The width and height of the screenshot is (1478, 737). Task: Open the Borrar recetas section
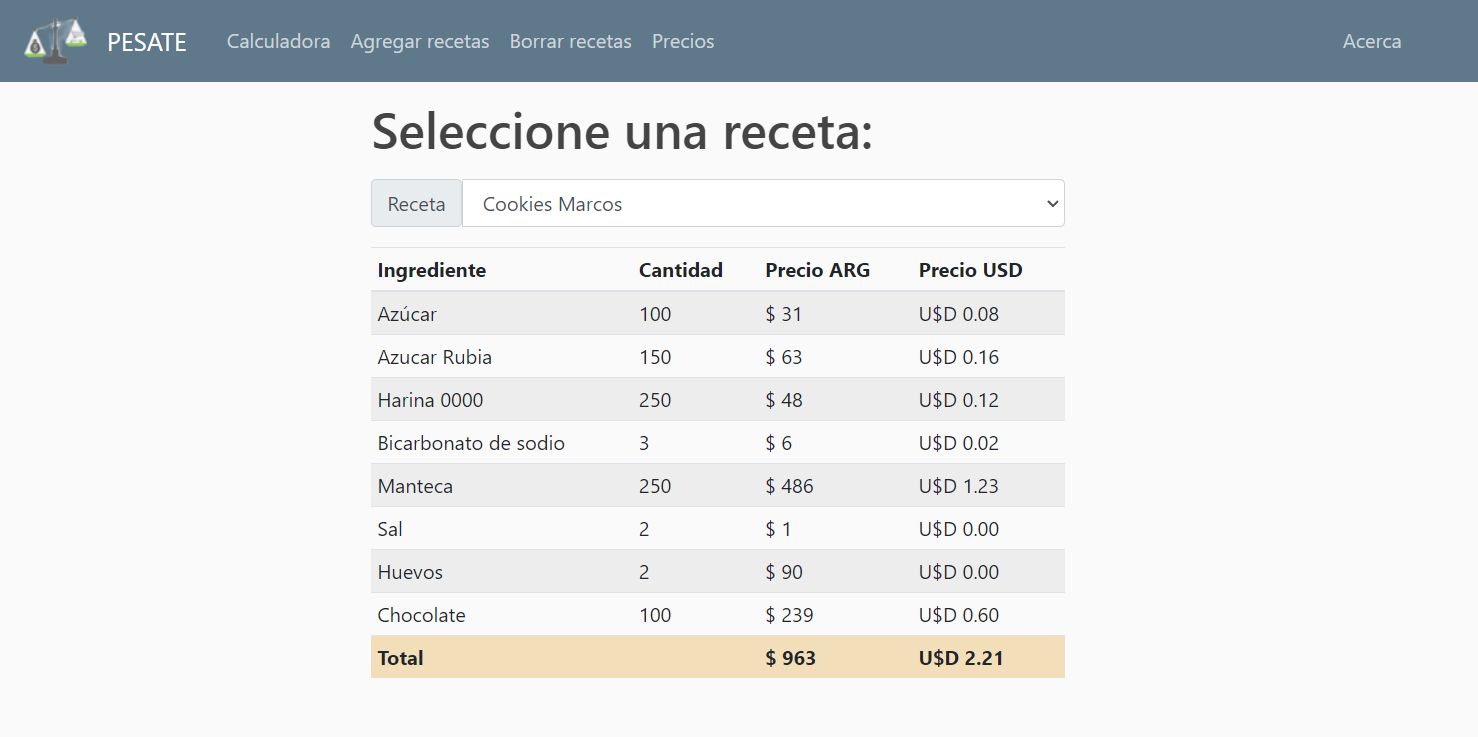tap(570, 41)
